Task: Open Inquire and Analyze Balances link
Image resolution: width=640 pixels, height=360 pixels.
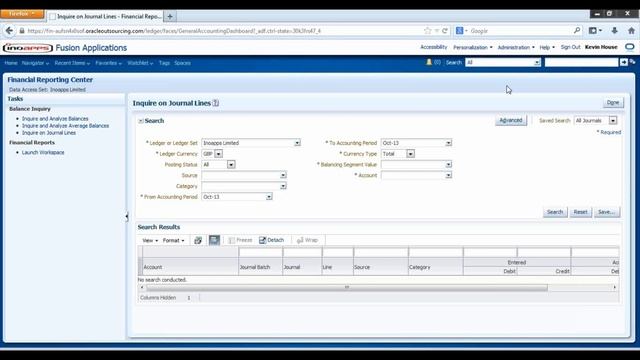Action: pyautogui.click(x=55, y=119)
